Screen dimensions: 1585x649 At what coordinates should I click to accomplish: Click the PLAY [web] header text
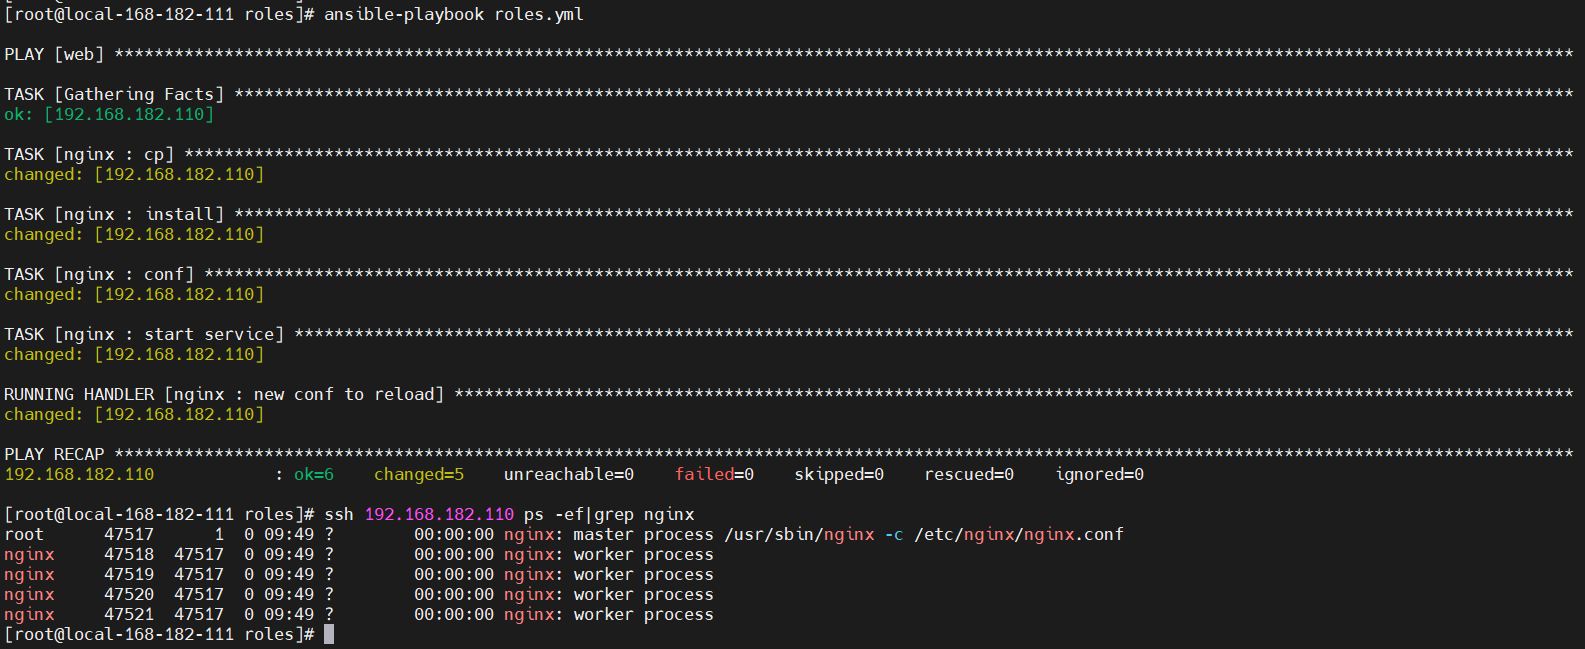coord(54,54)
